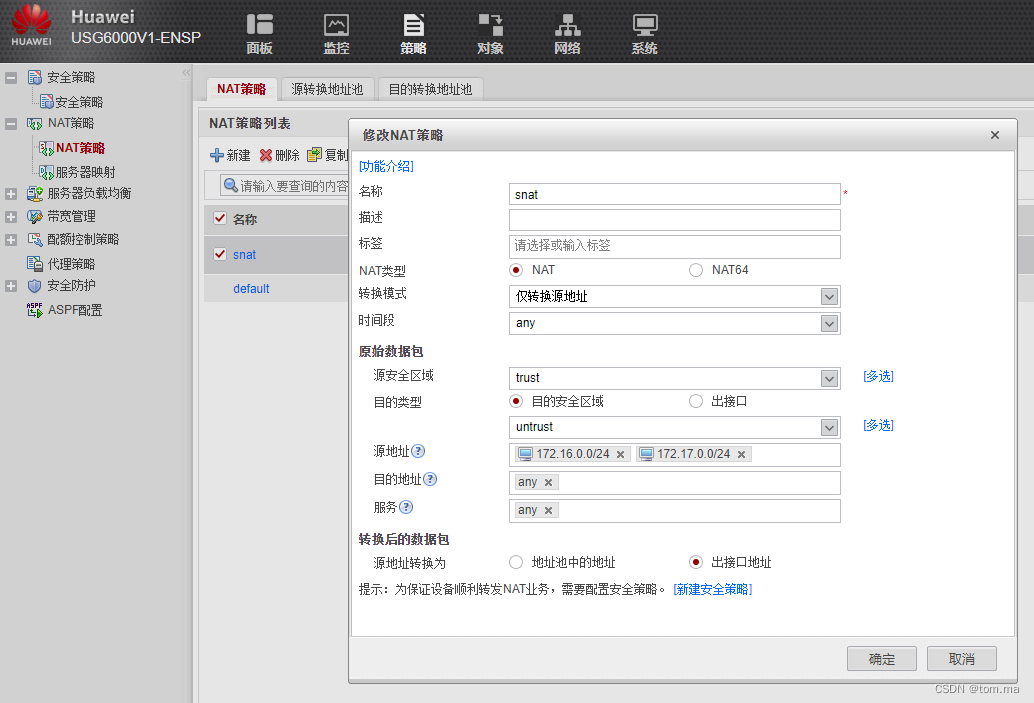The width and height of the screenshot is (1034, 703).
Task: Remove the any service tag
Action: (x=548, y=510)
